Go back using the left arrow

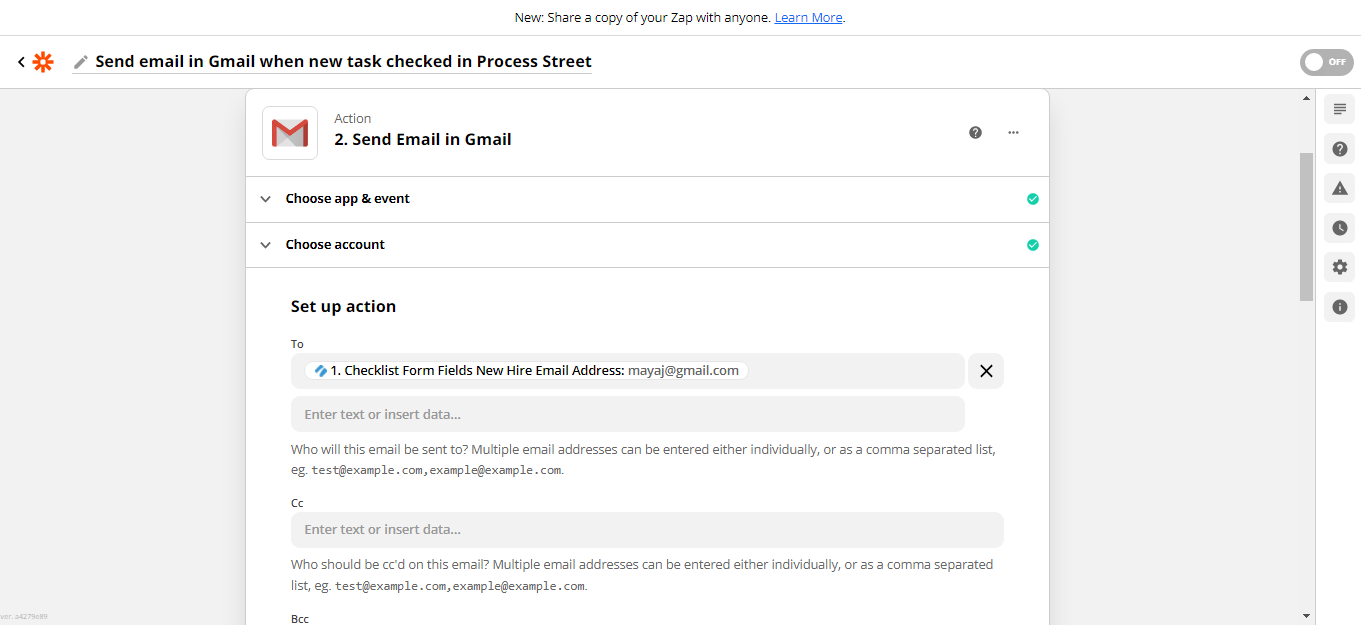pos(21,62)
